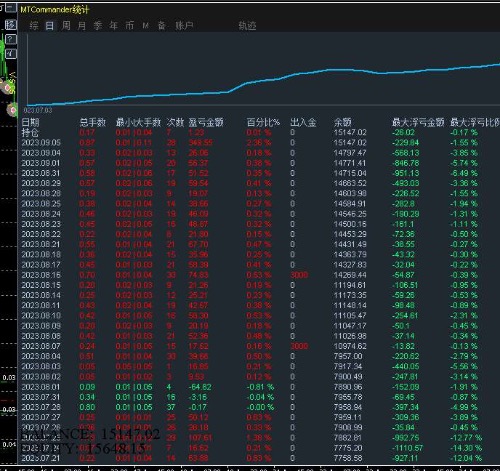Click the balance value 11194.61
The width and height of the screenshot is (500, 471).
tap(350, 285)
